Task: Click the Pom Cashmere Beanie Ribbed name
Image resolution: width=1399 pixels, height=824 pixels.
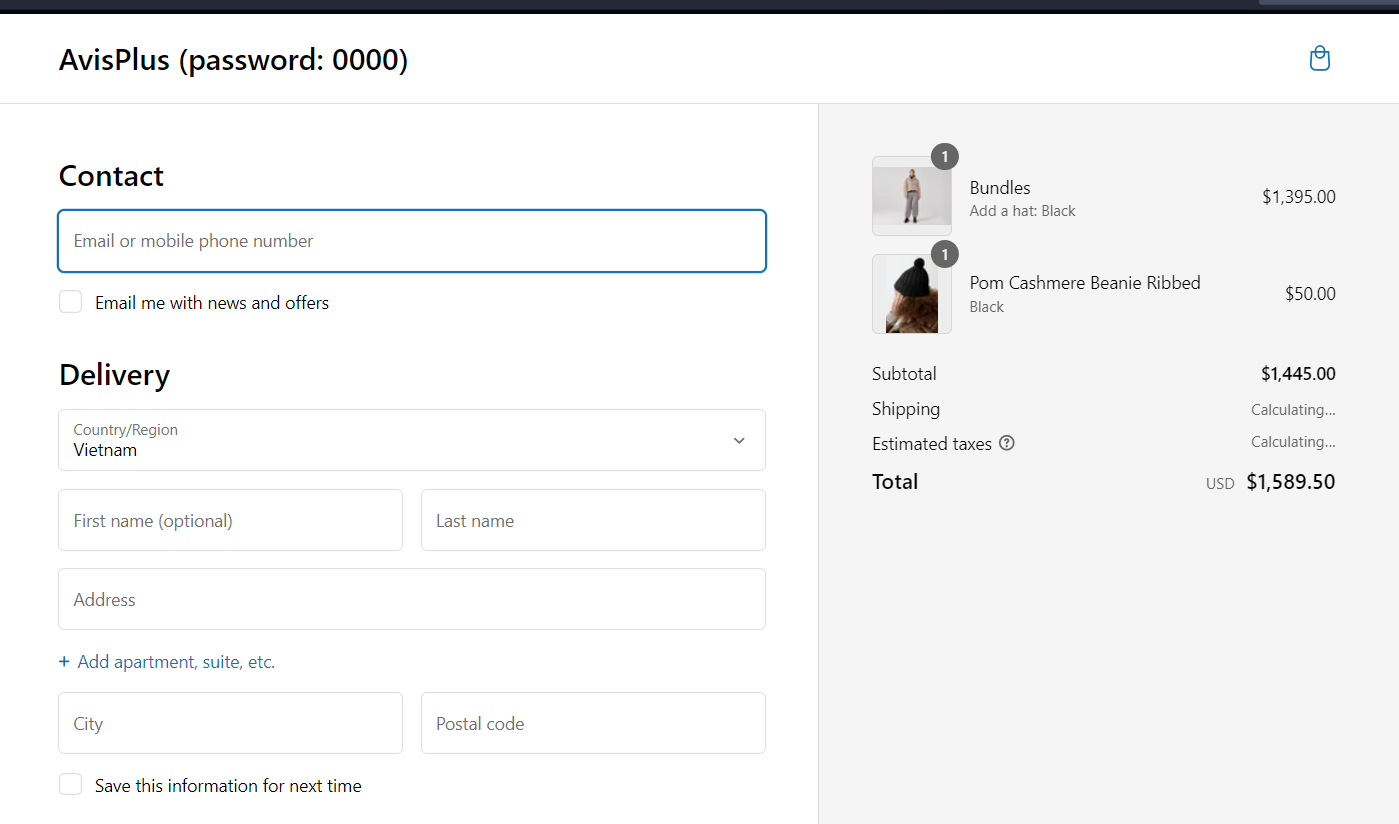Action: [x=1084, y=283]
